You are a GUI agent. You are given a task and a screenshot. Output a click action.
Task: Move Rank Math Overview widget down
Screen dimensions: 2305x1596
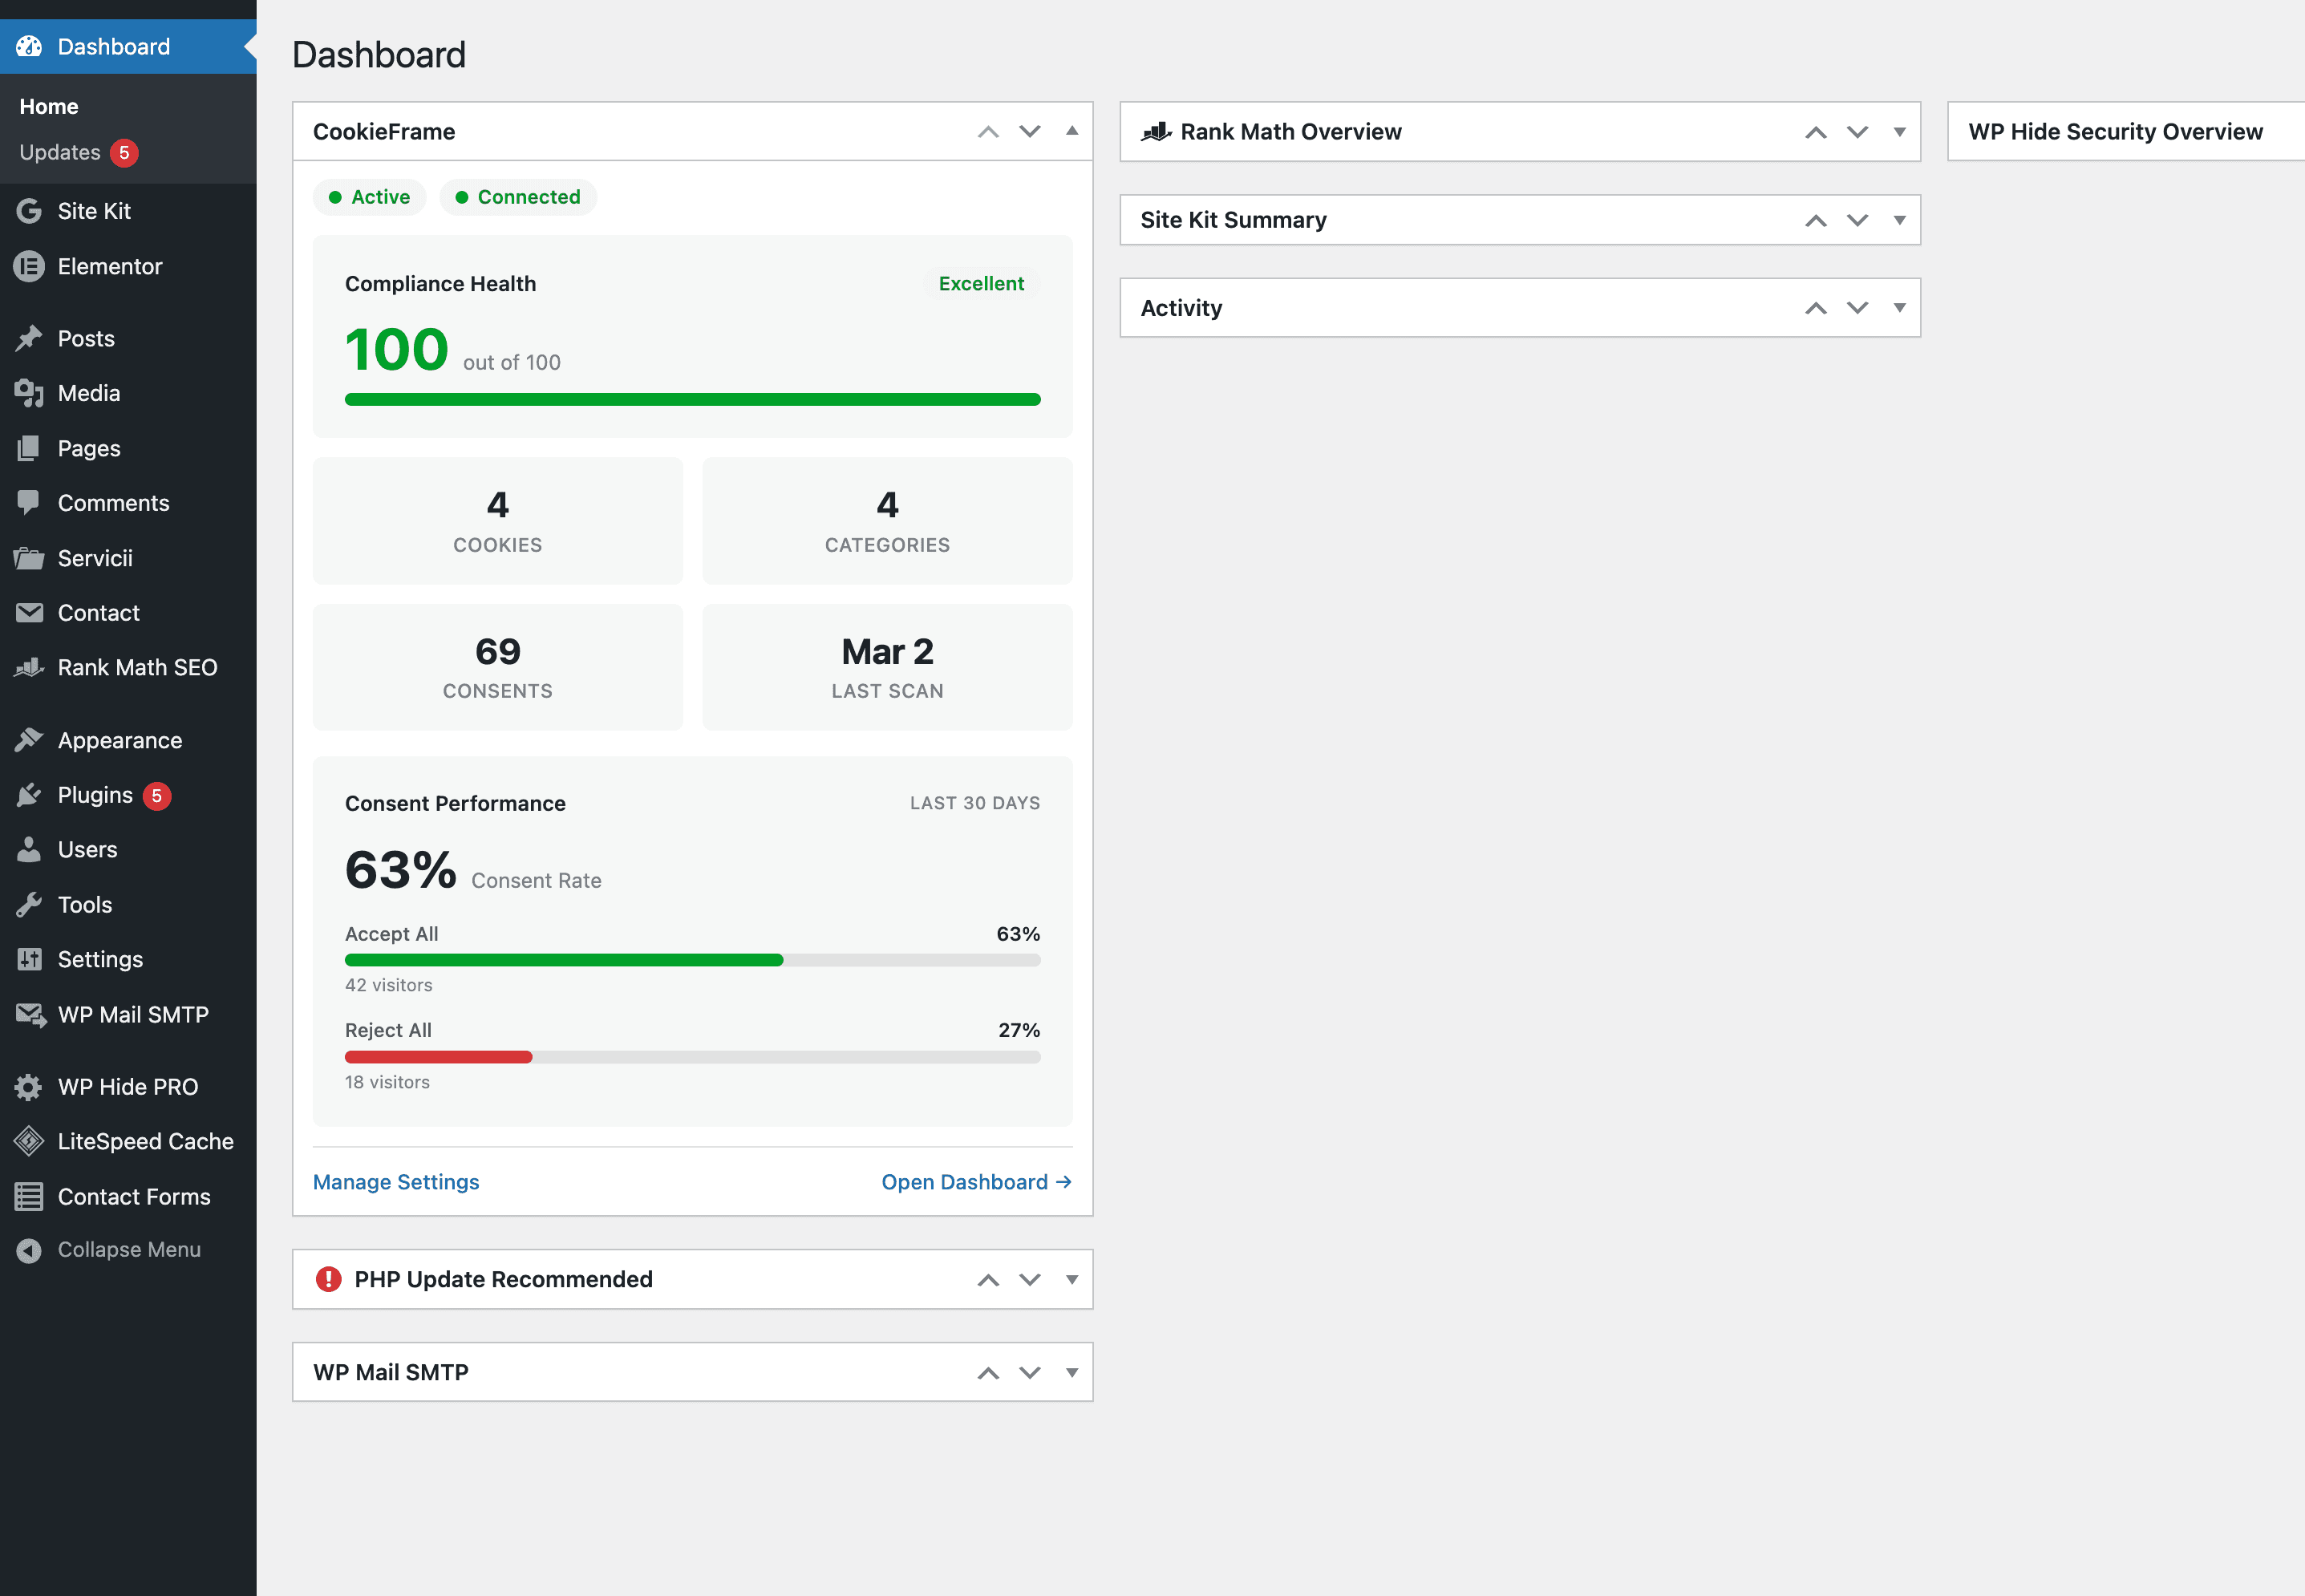click(1857, 131)
